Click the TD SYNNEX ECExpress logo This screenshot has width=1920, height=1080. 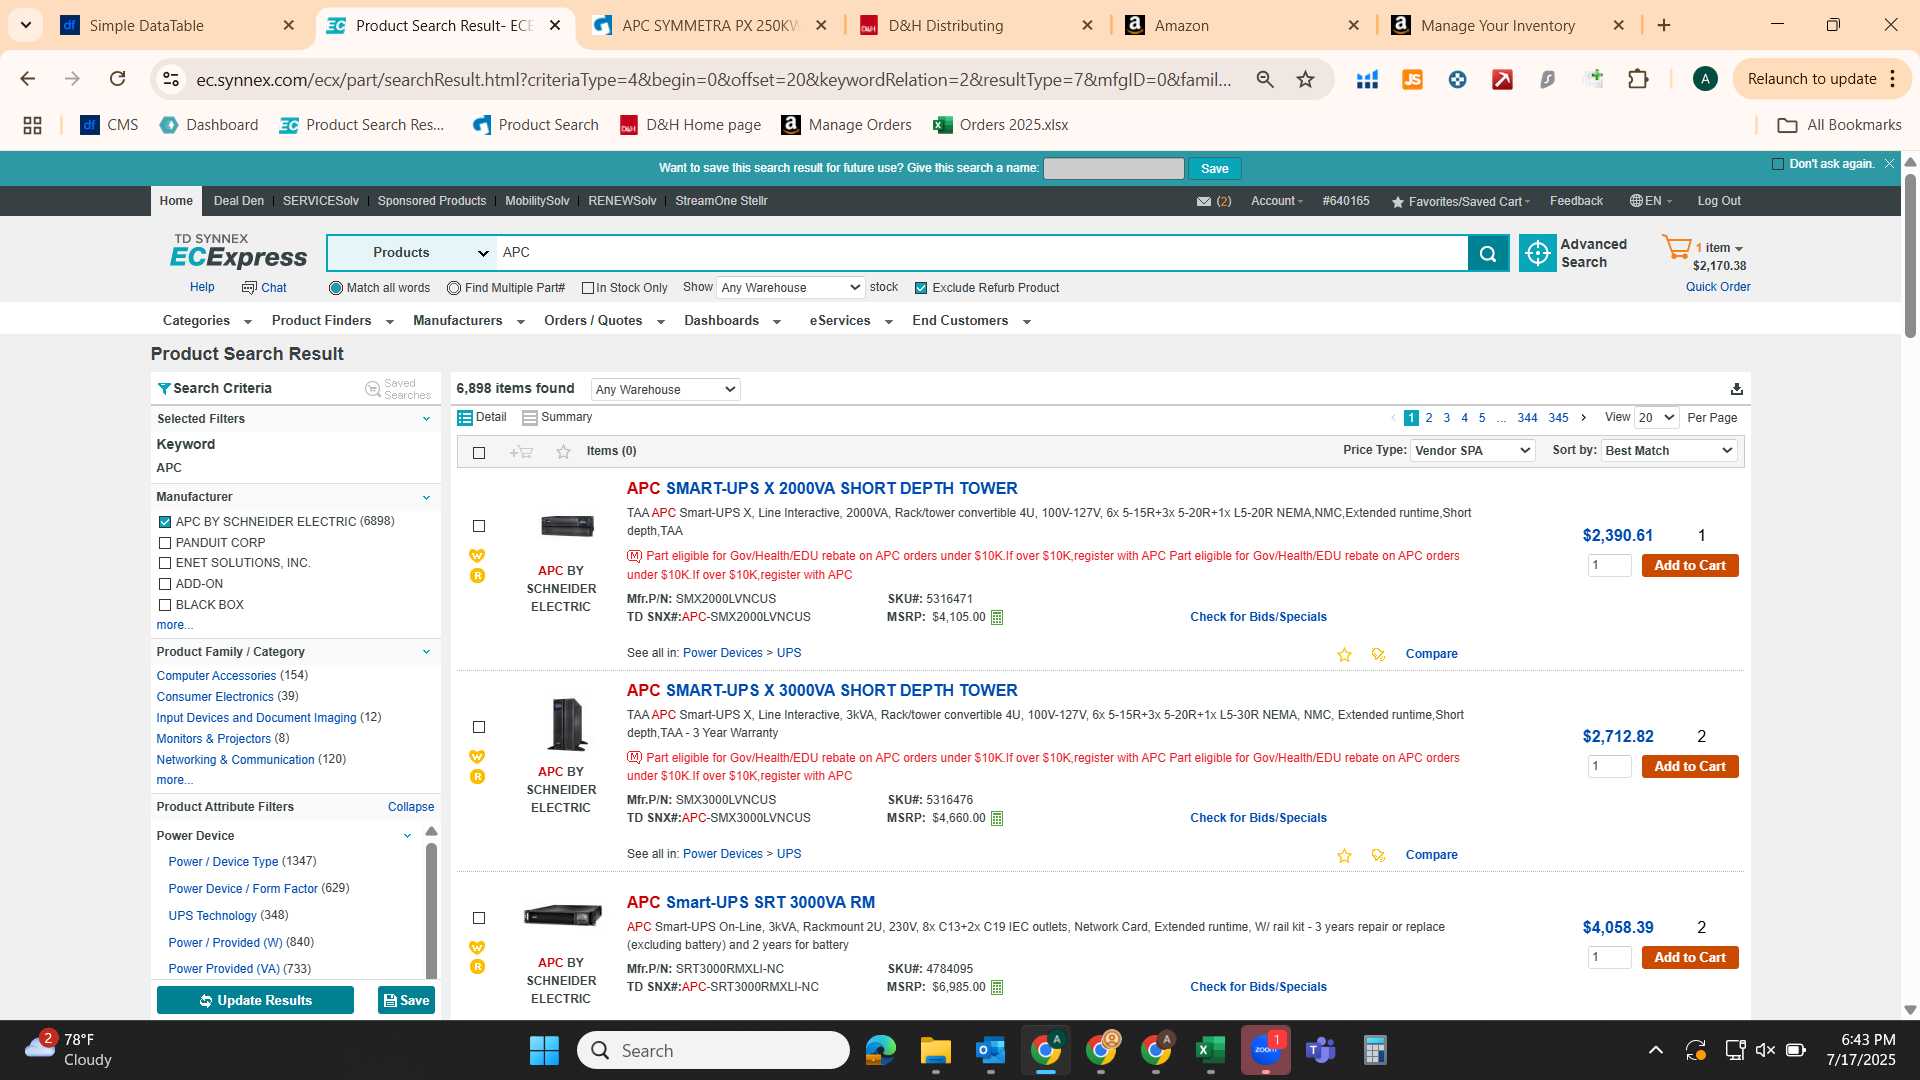(x=238, y=252)
